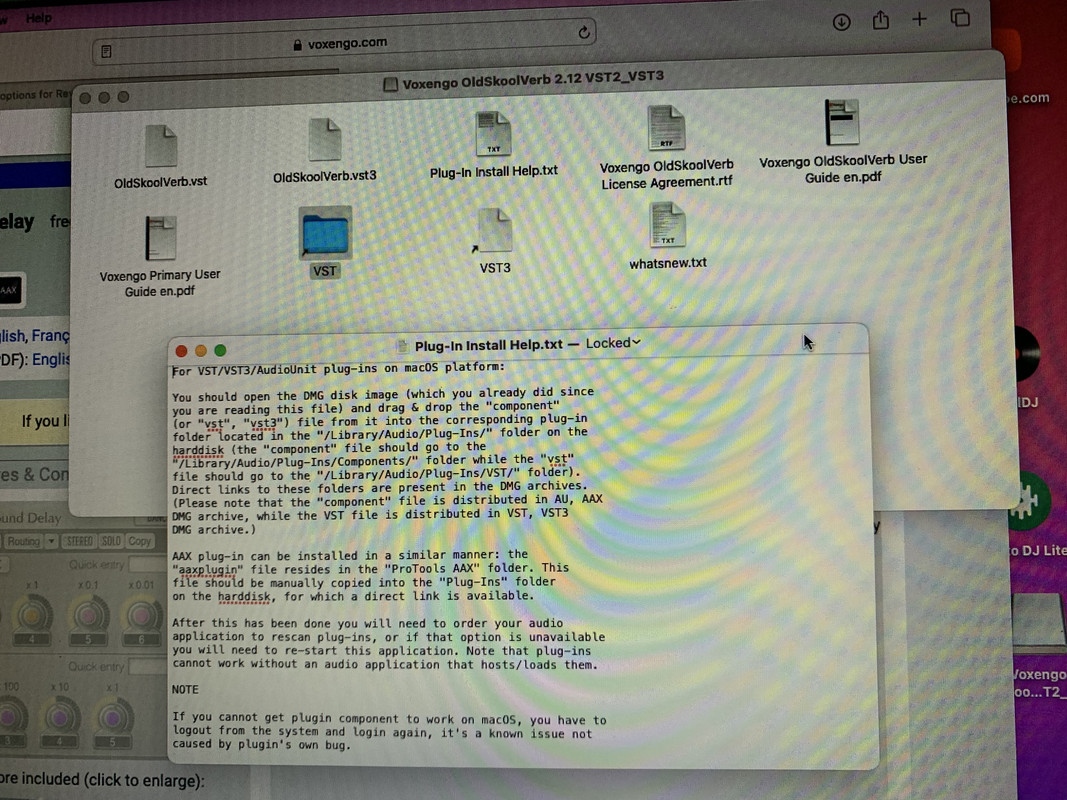Select the VST3 alias icon
Viewport: 1067px width, 800px height.
[495, 231]
